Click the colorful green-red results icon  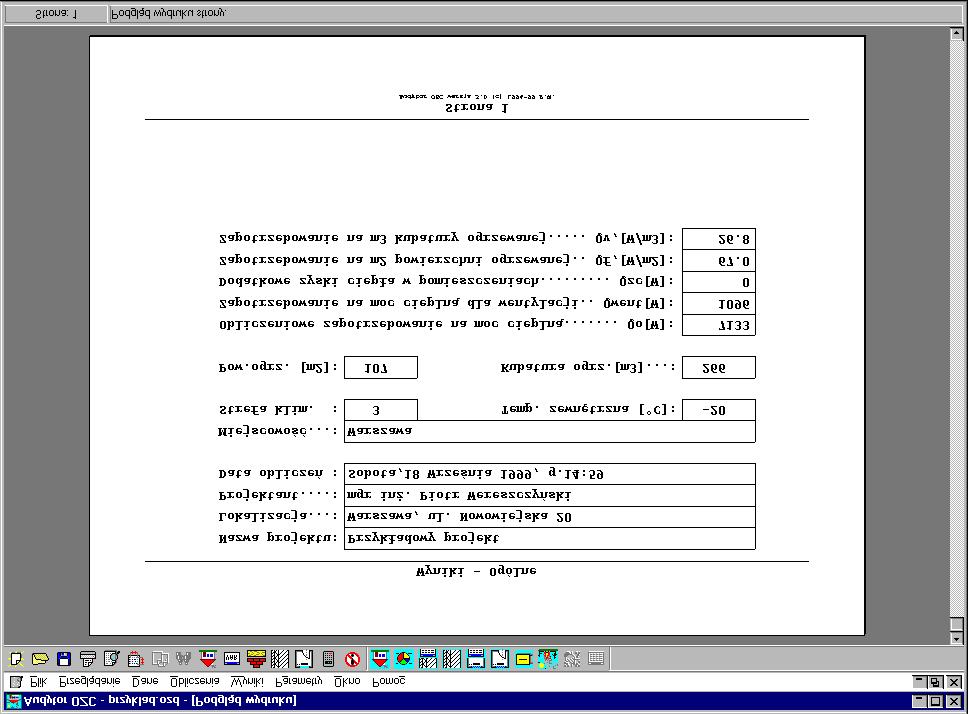(548, 659)
